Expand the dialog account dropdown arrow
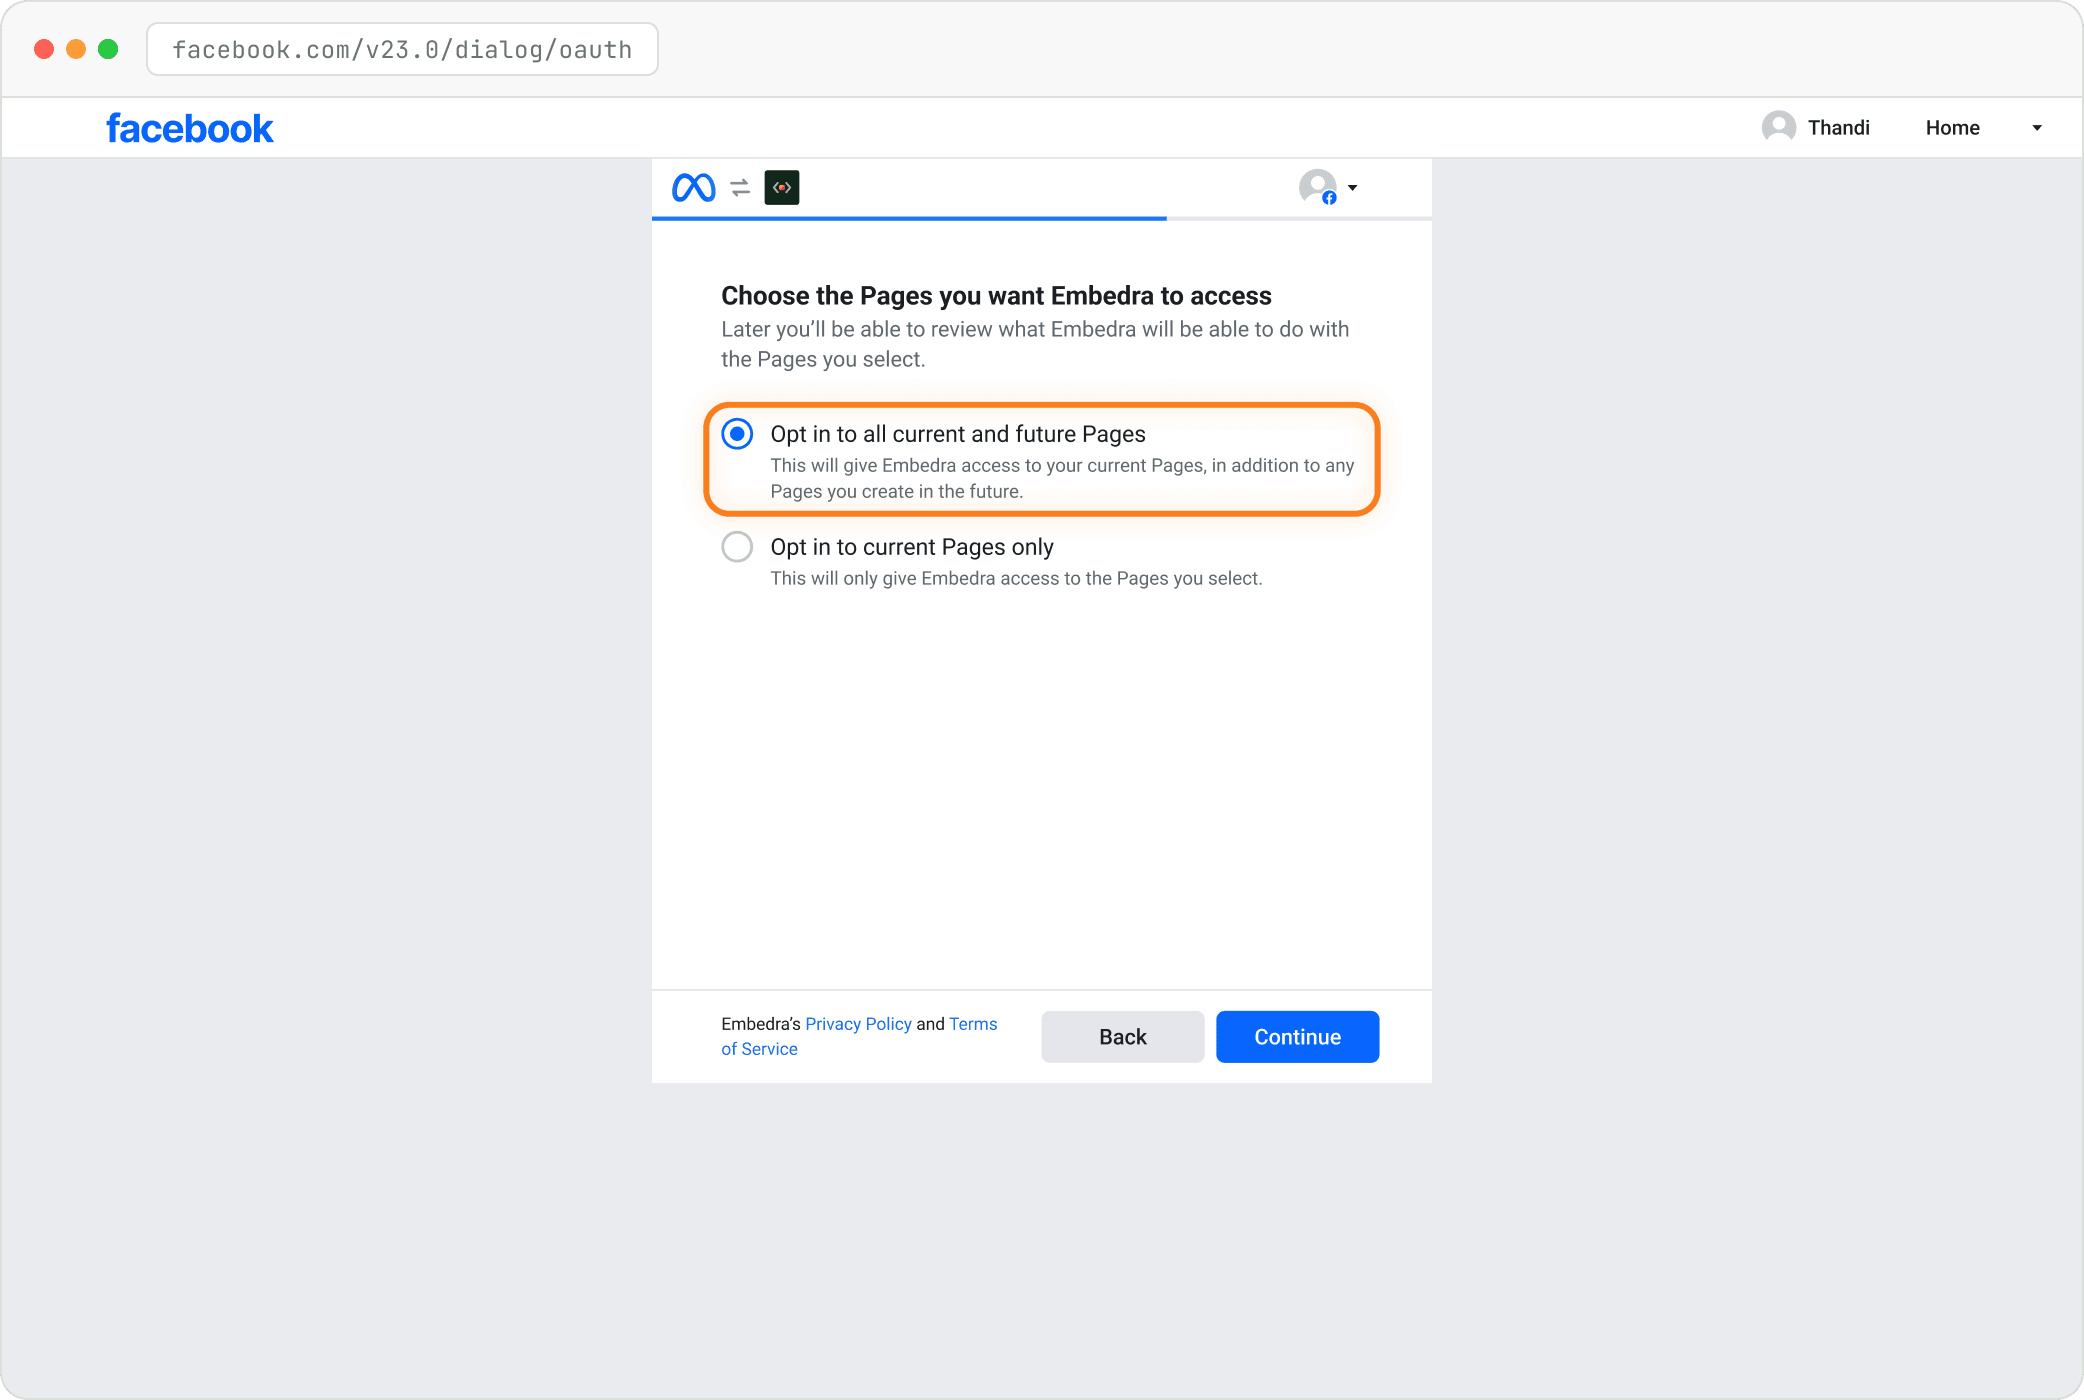 click(1352, 188)
